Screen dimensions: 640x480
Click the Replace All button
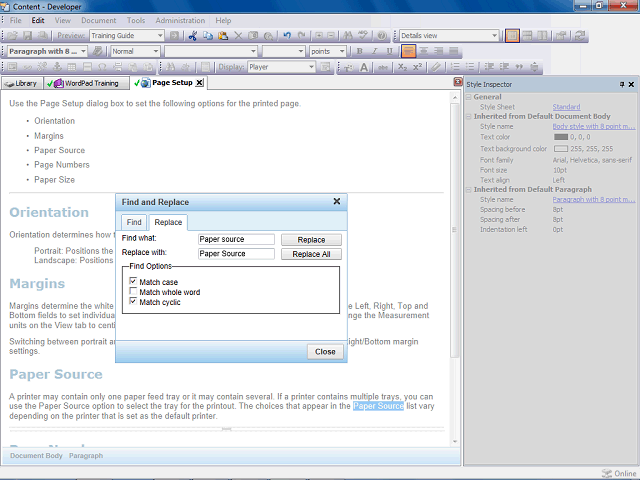tap(311, 254)
